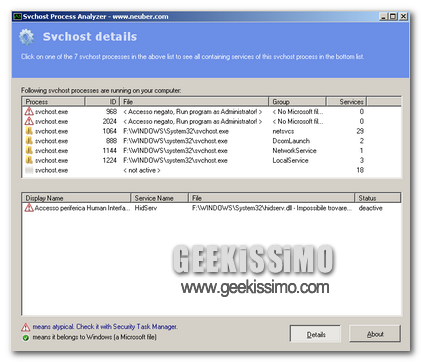Click 'No Microsoft fil...' group for ID 968

point(298,111)
